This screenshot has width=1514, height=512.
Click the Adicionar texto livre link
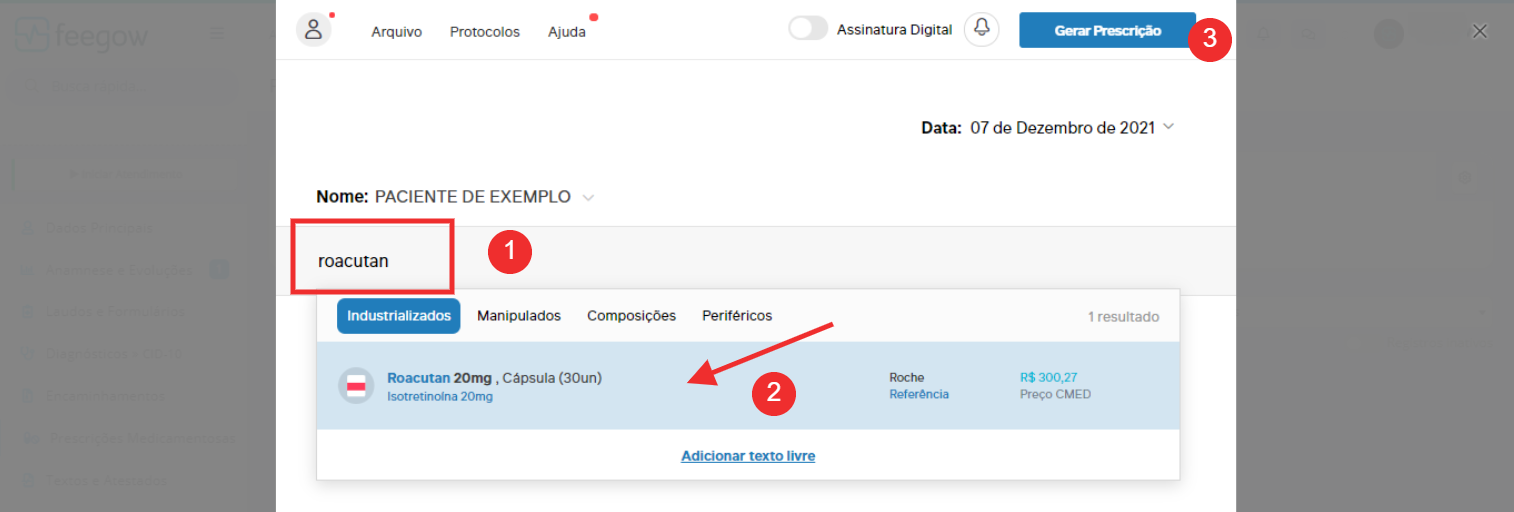point(748,456)
